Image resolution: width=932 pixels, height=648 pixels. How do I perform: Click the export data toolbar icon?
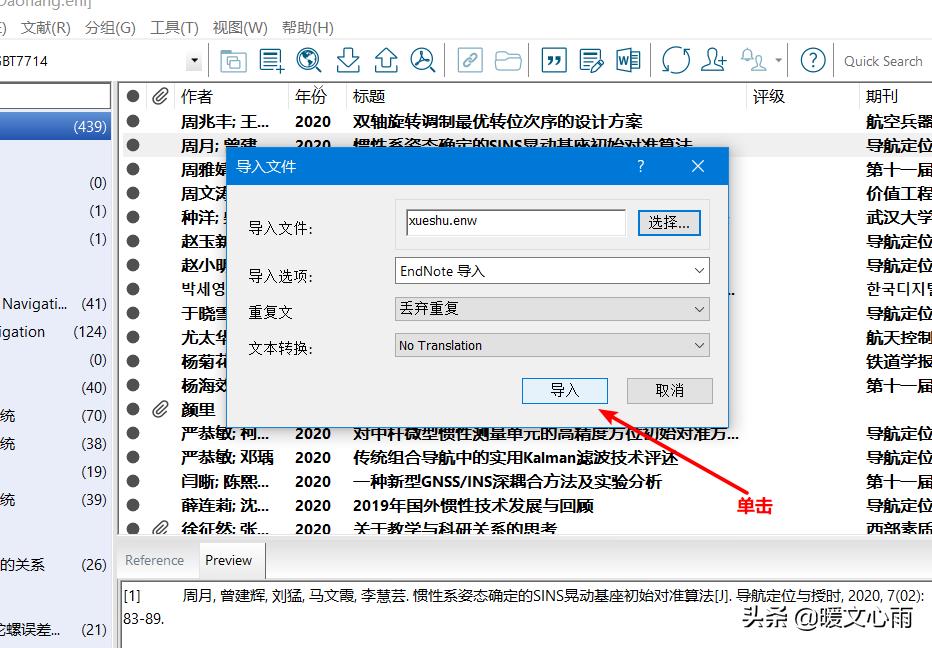tap(385, 60)
